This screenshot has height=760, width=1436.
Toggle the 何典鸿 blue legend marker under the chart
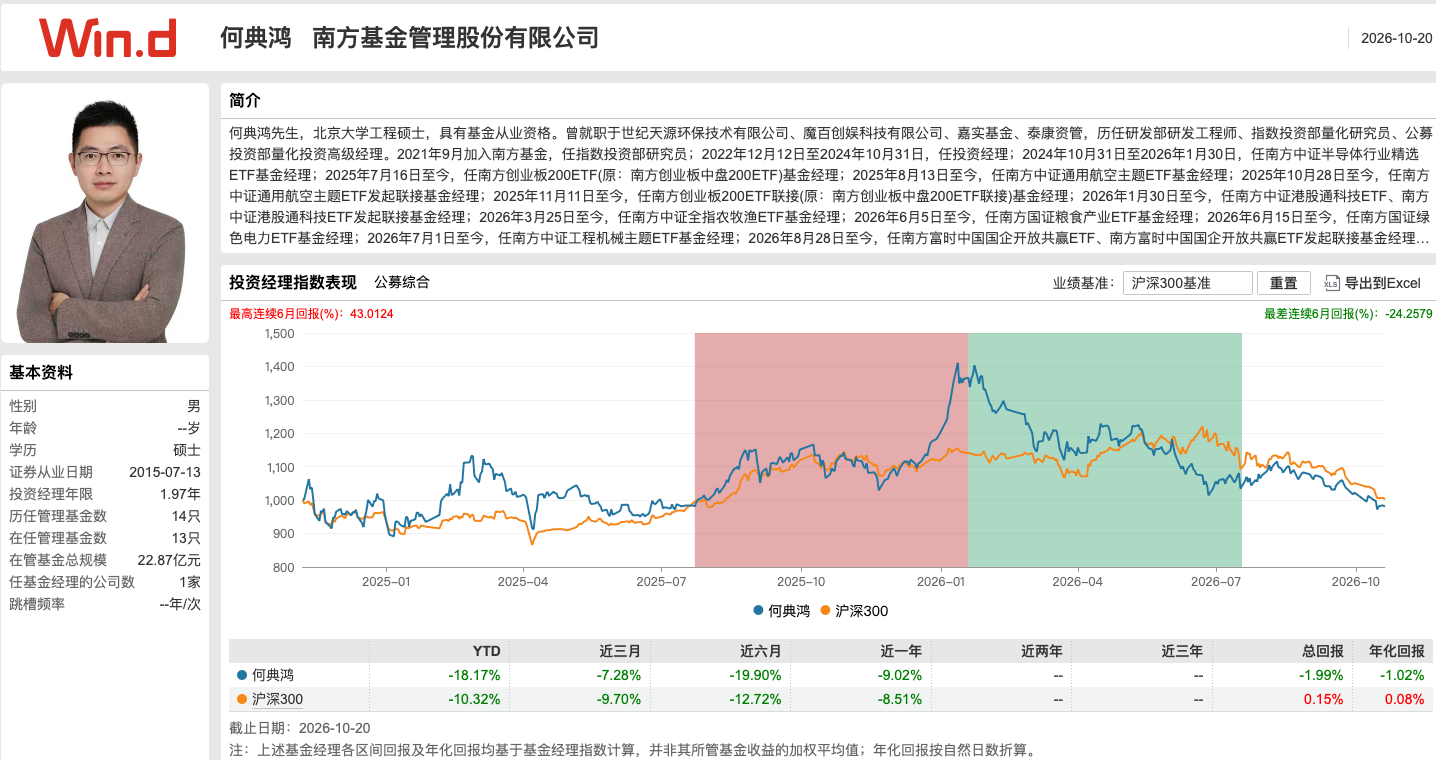coord(758,611)
